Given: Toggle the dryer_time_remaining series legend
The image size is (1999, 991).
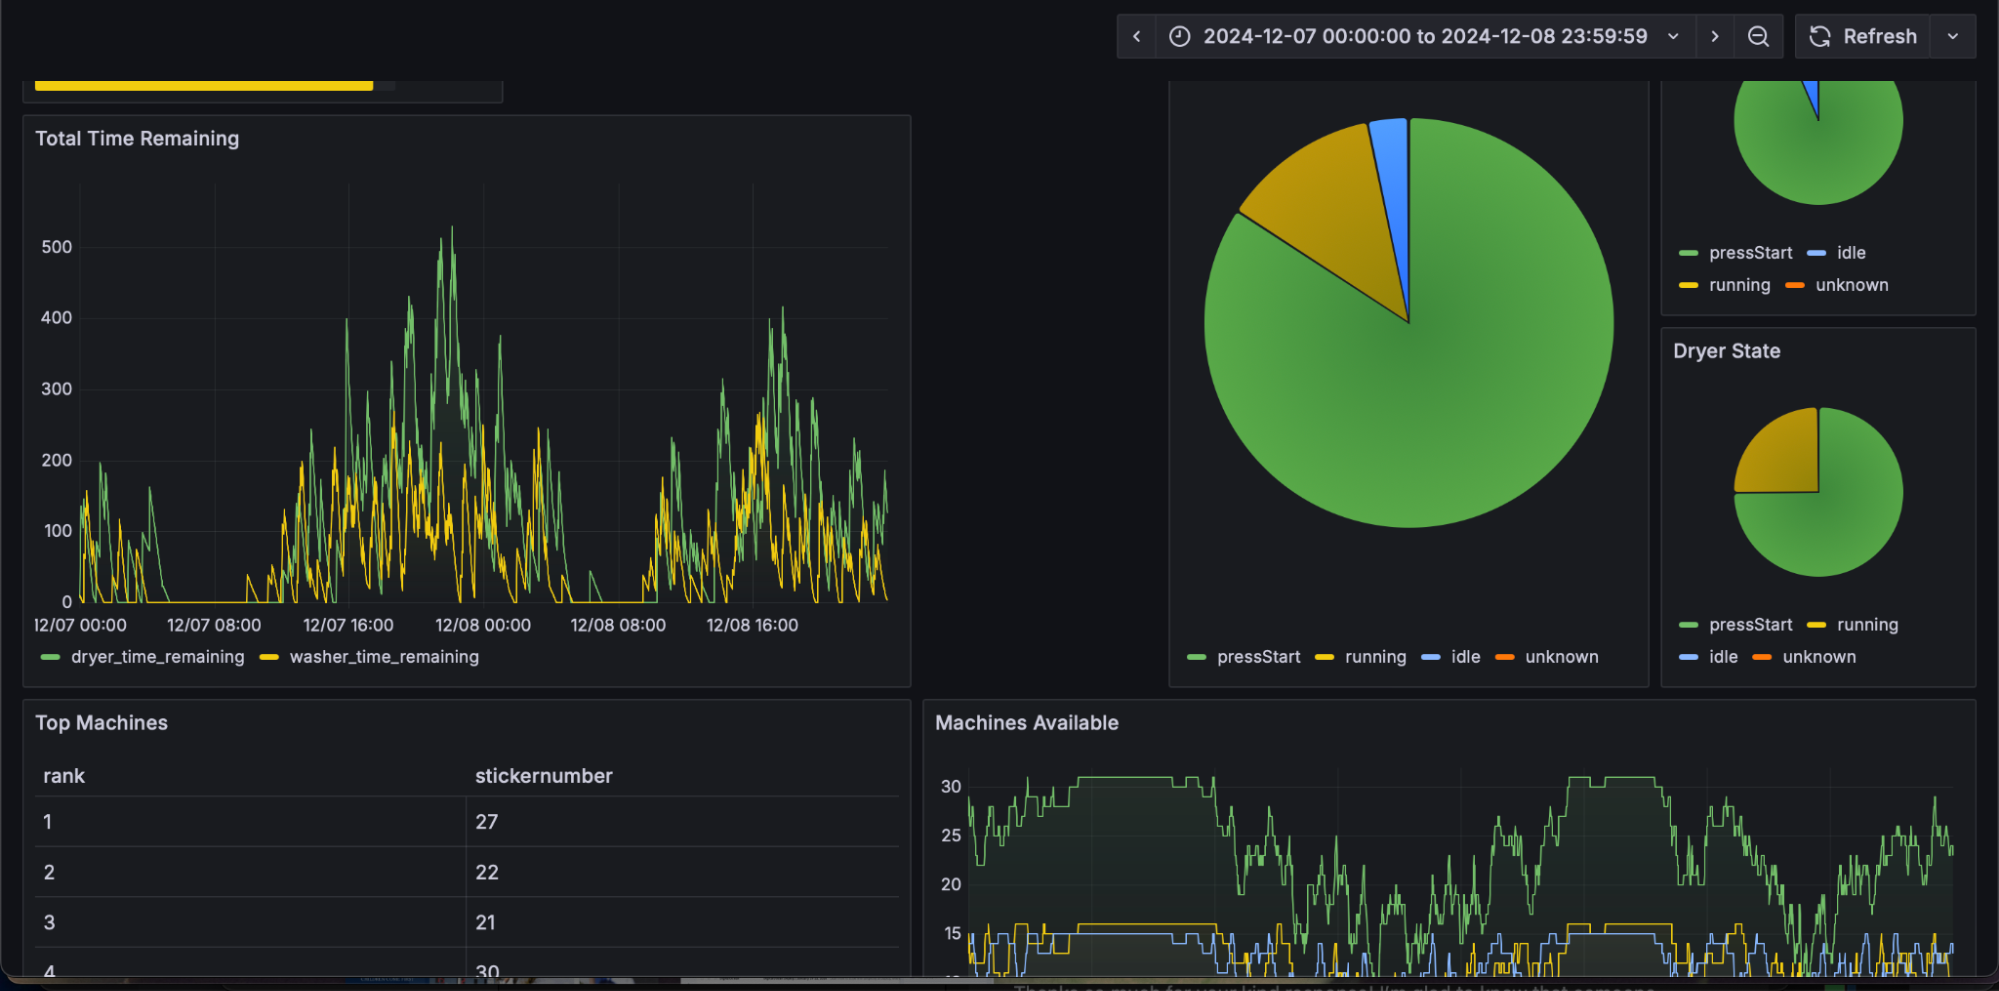Looking at the screenshot, I should 156,657.
